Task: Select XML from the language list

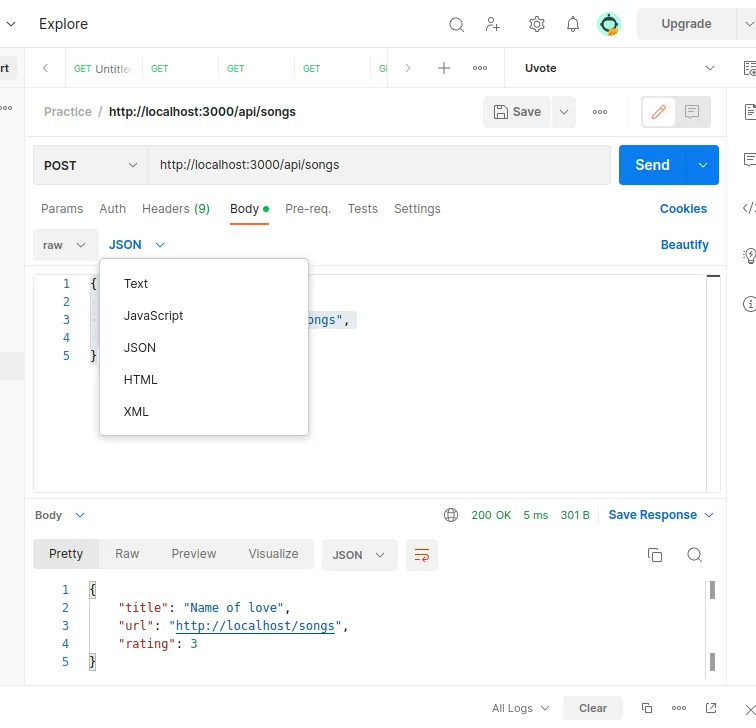Action: [136, 412]
